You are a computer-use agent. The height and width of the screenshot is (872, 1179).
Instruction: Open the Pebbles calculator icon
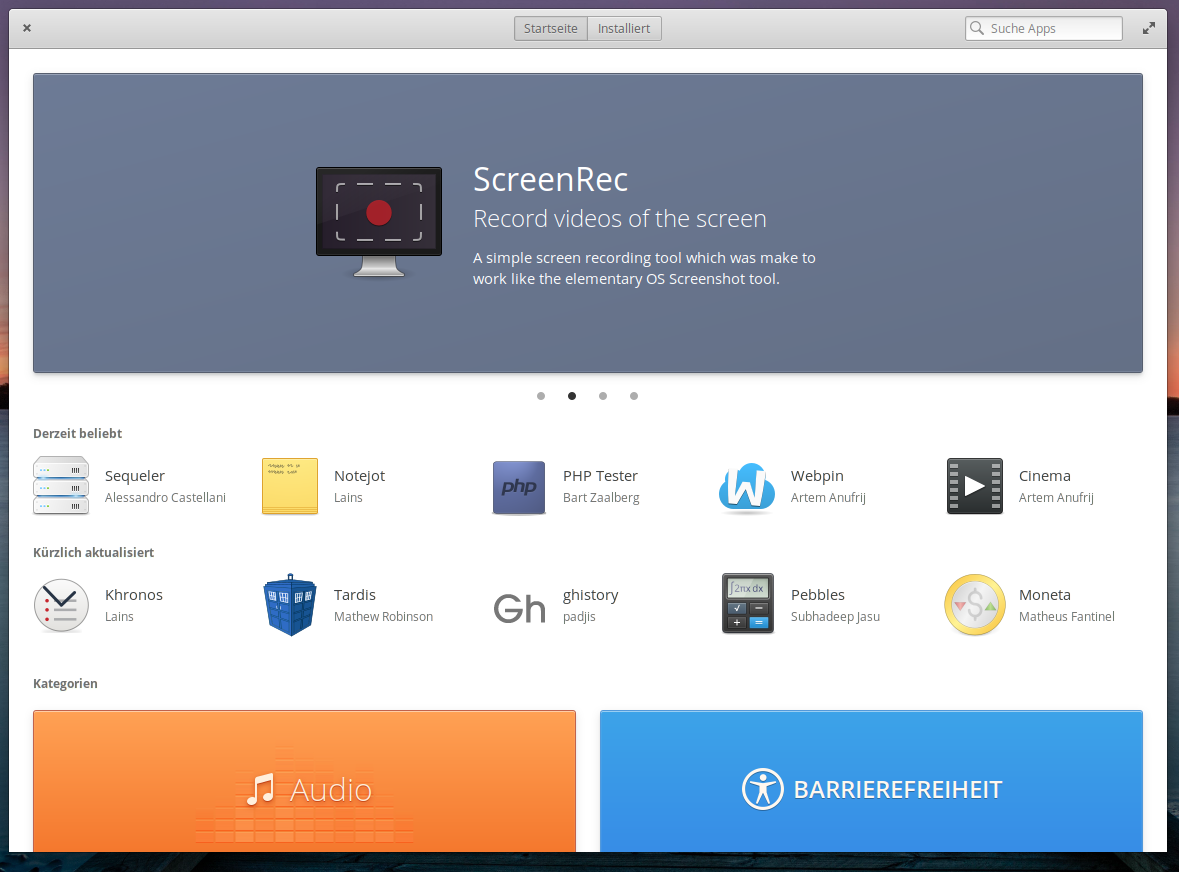point(747,604)
